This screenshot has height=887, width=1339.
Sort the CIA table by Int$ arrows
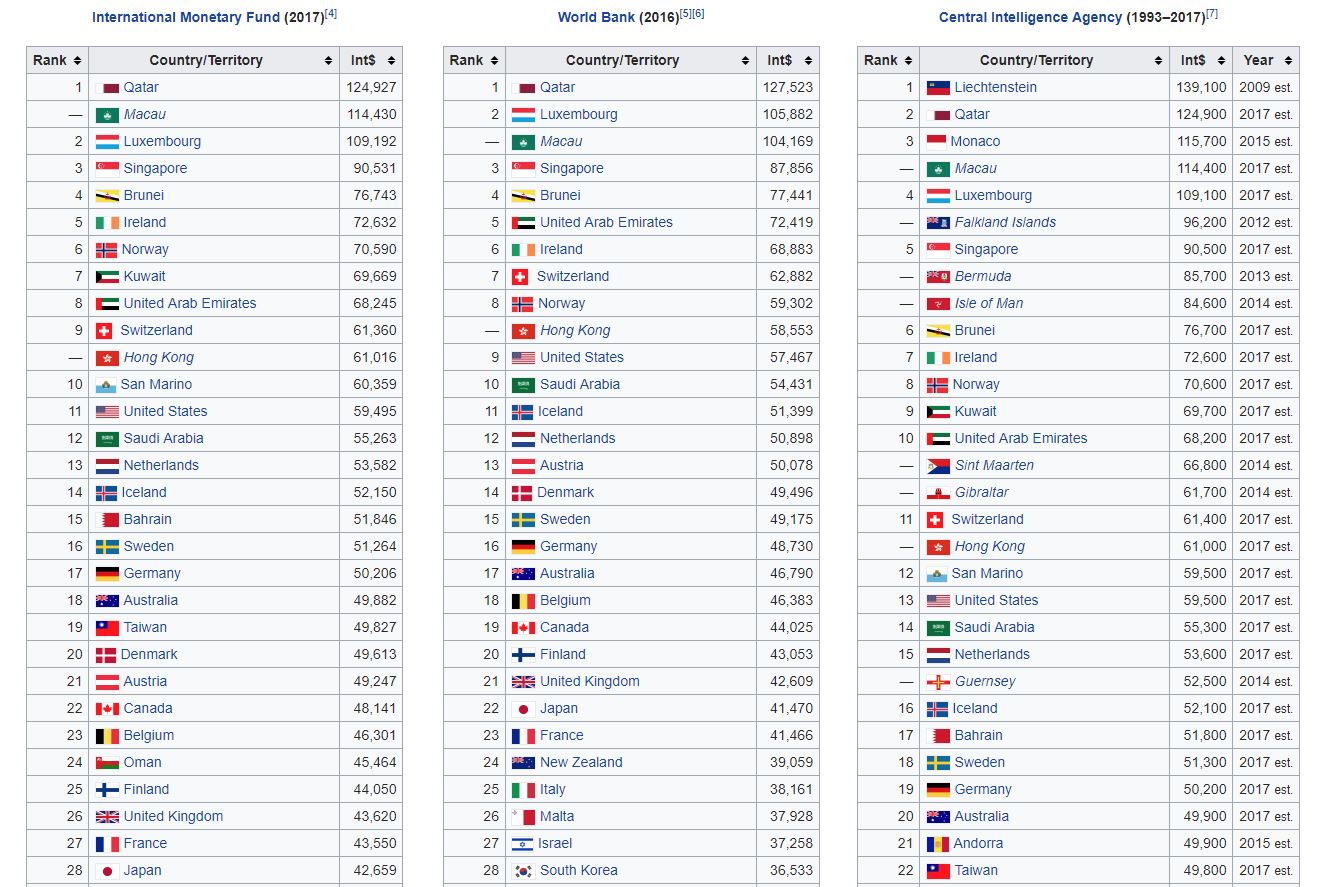[1221, 60]
